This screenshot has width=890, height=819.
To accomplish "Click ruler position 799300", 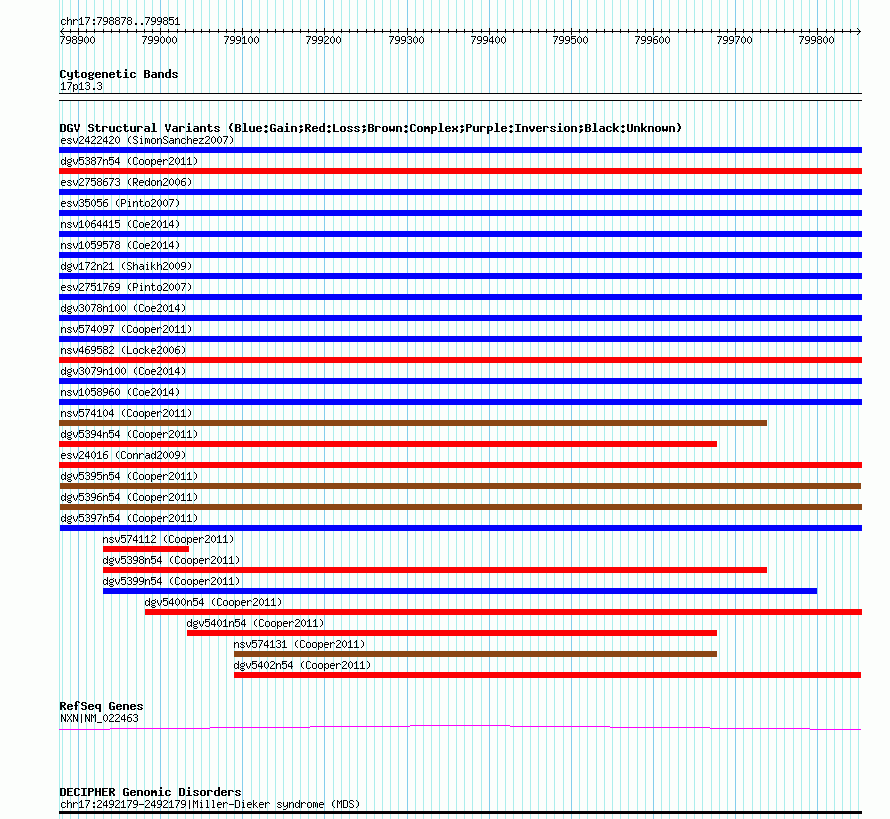I will click(406, 40).
